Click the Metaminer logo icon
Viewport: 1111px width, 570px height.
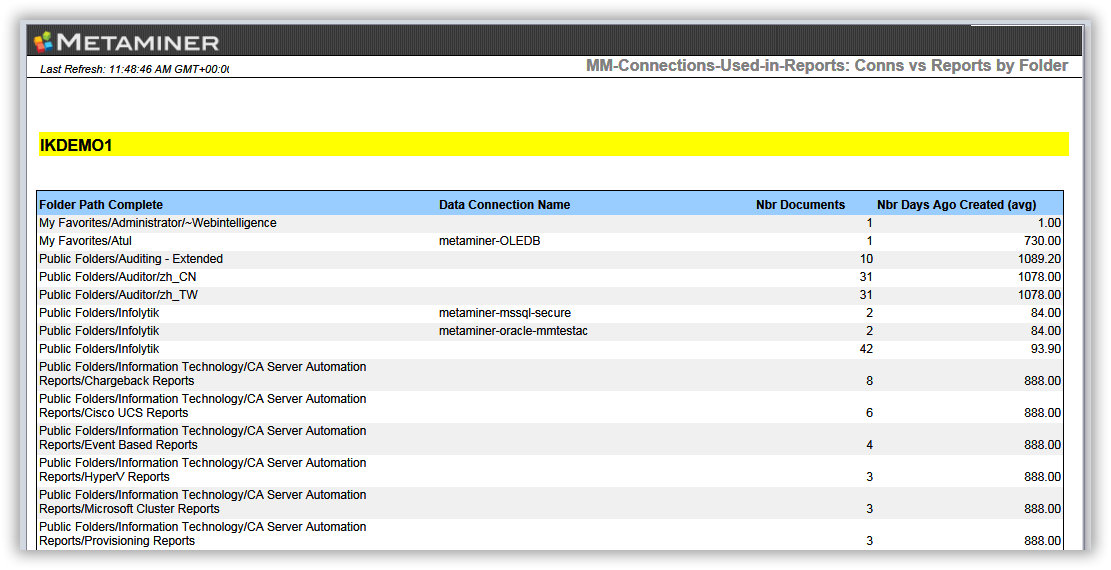[44, 42]
